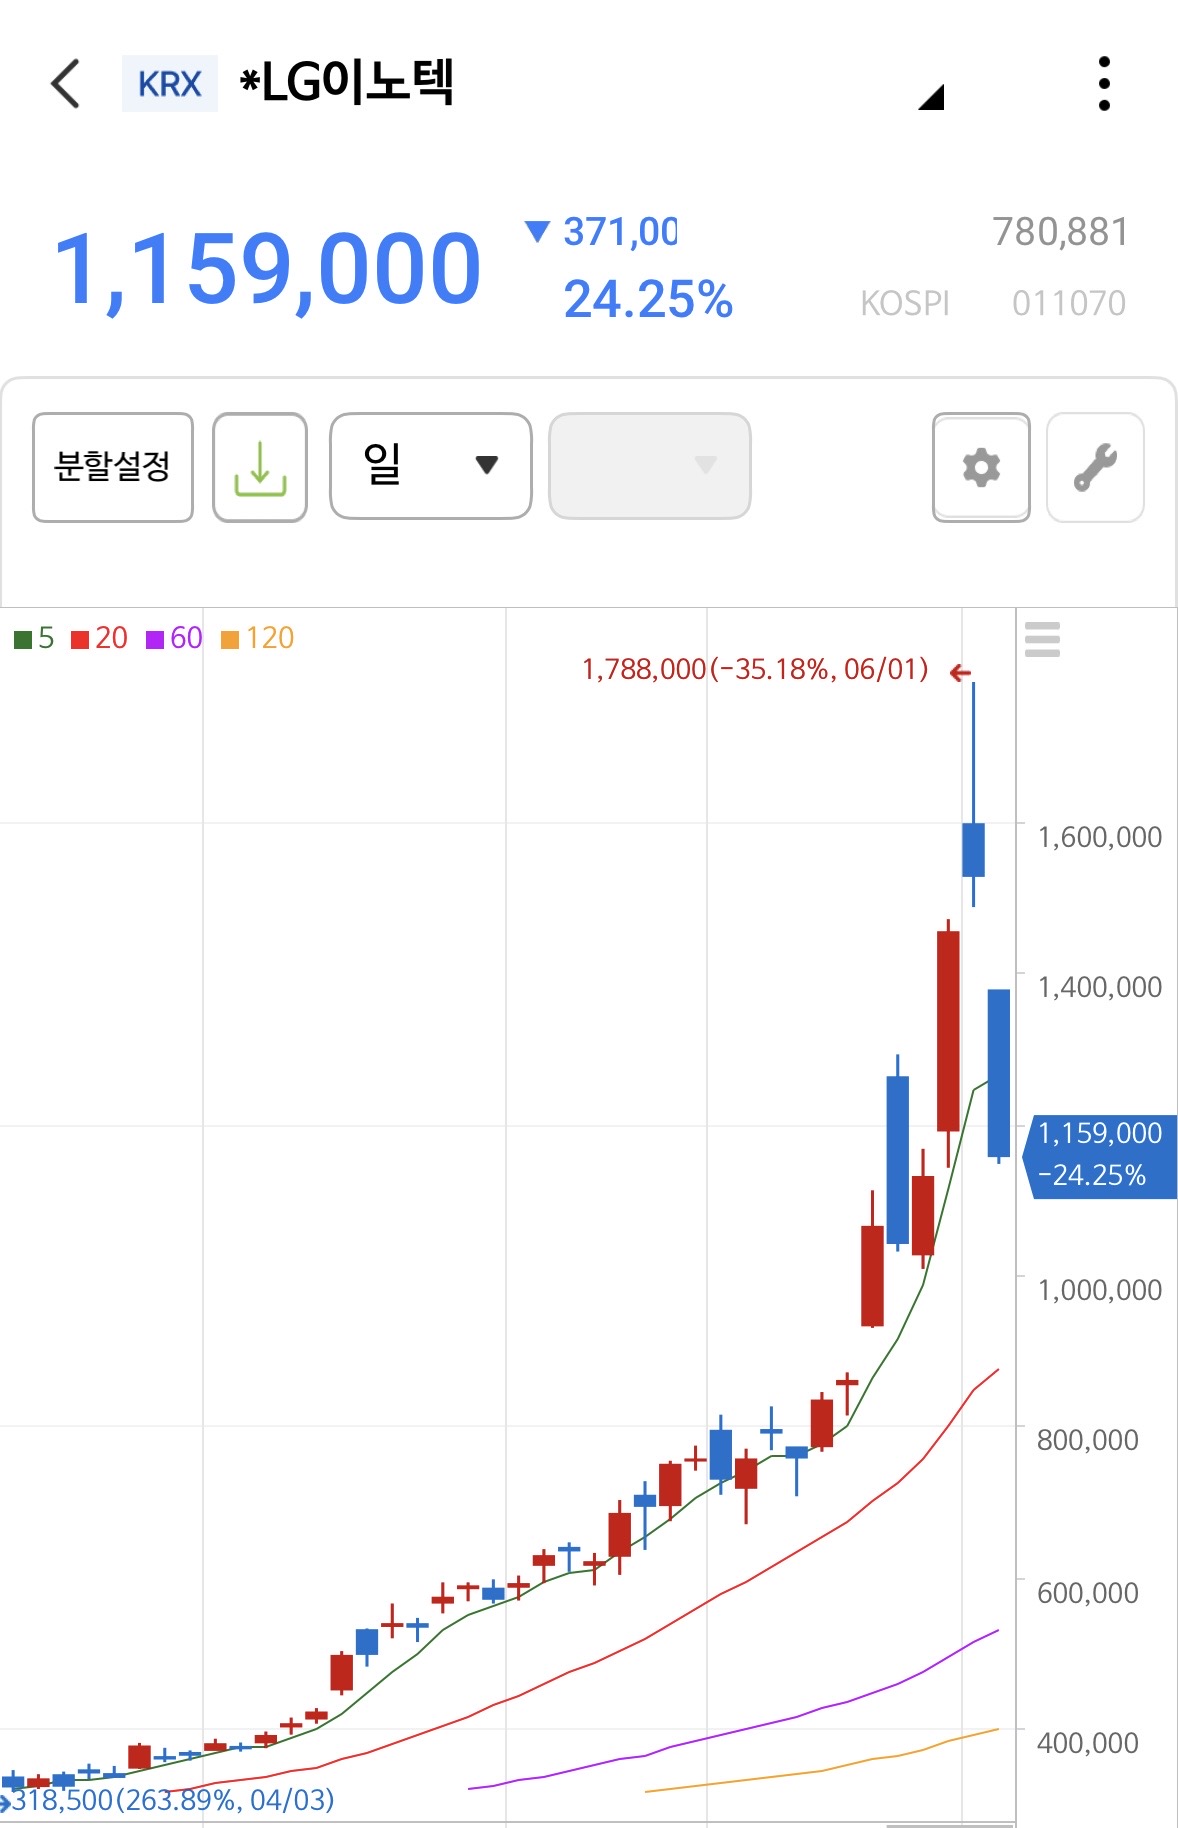Click the green download chart icon

coord(260,467)
